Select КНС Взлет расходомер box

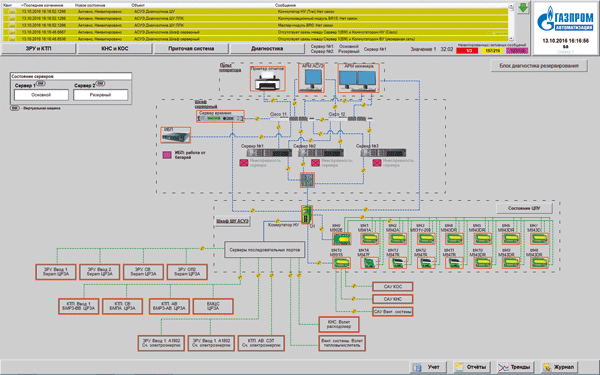point(339,324)
